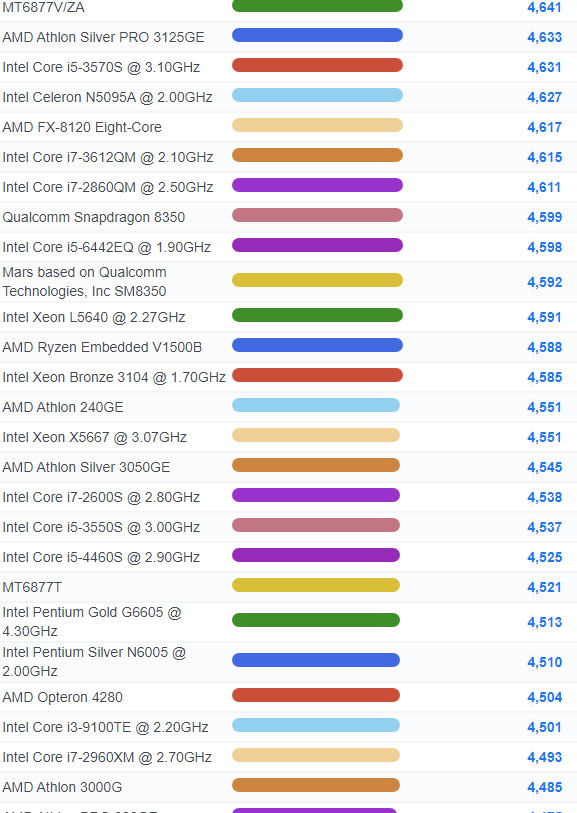Click score 4,599
This screenshot has height=813, width=577.
[544, 217]
